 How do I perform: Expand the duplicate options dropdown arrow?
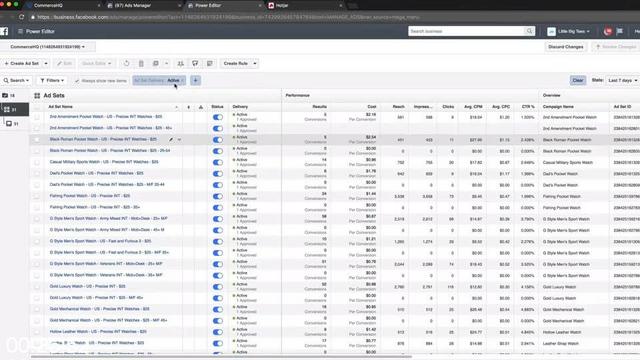(167, 64)
